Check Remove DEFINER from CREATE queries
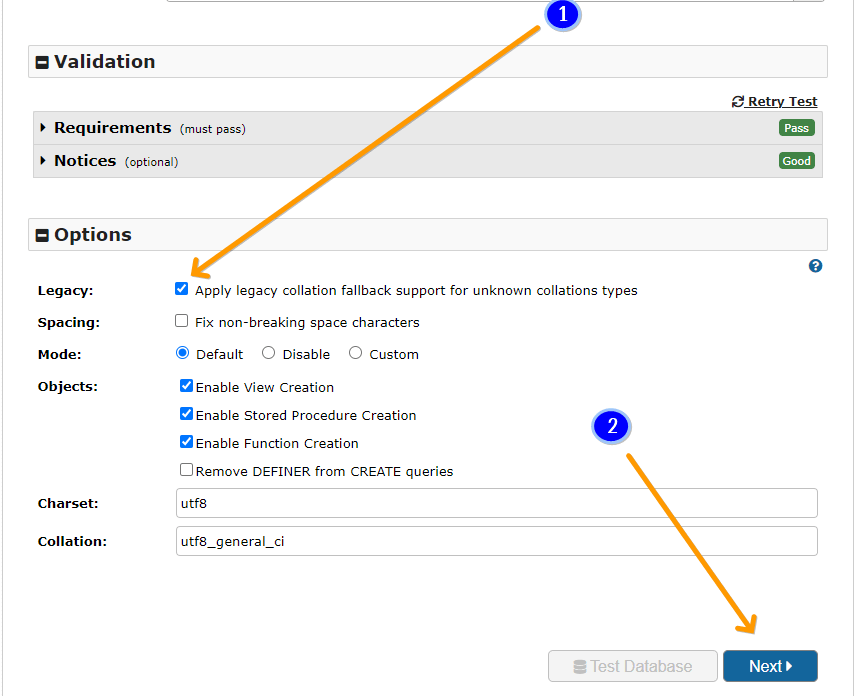 186,470
